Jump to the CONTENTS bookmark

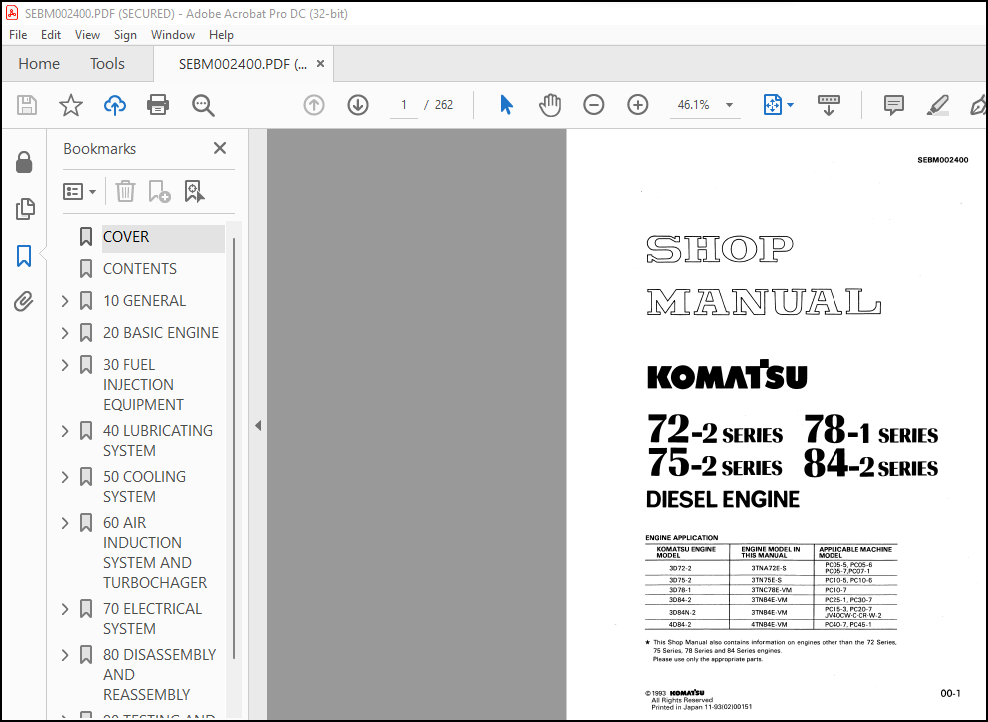140,269
